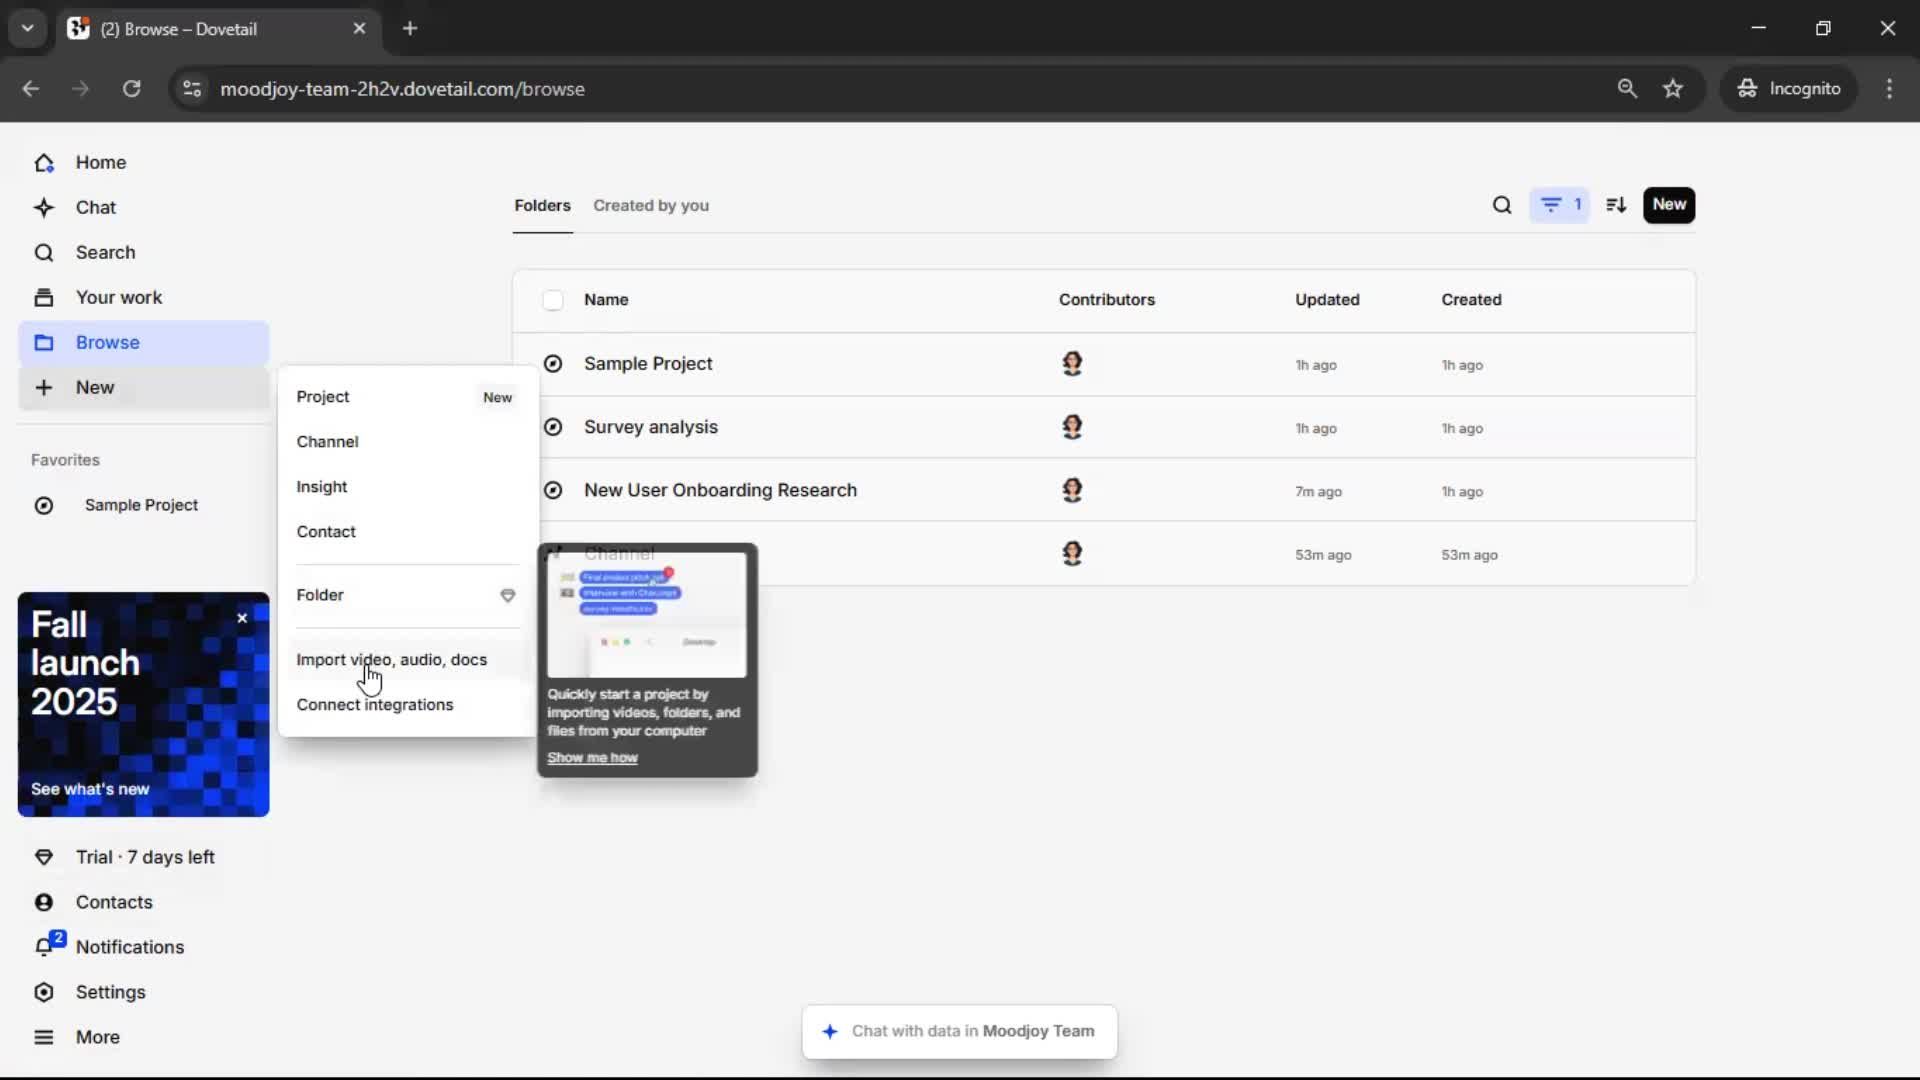The image size is (1920, 1080).
Task: Close the Fall launch 2025 banner
Action: [242, 618]
